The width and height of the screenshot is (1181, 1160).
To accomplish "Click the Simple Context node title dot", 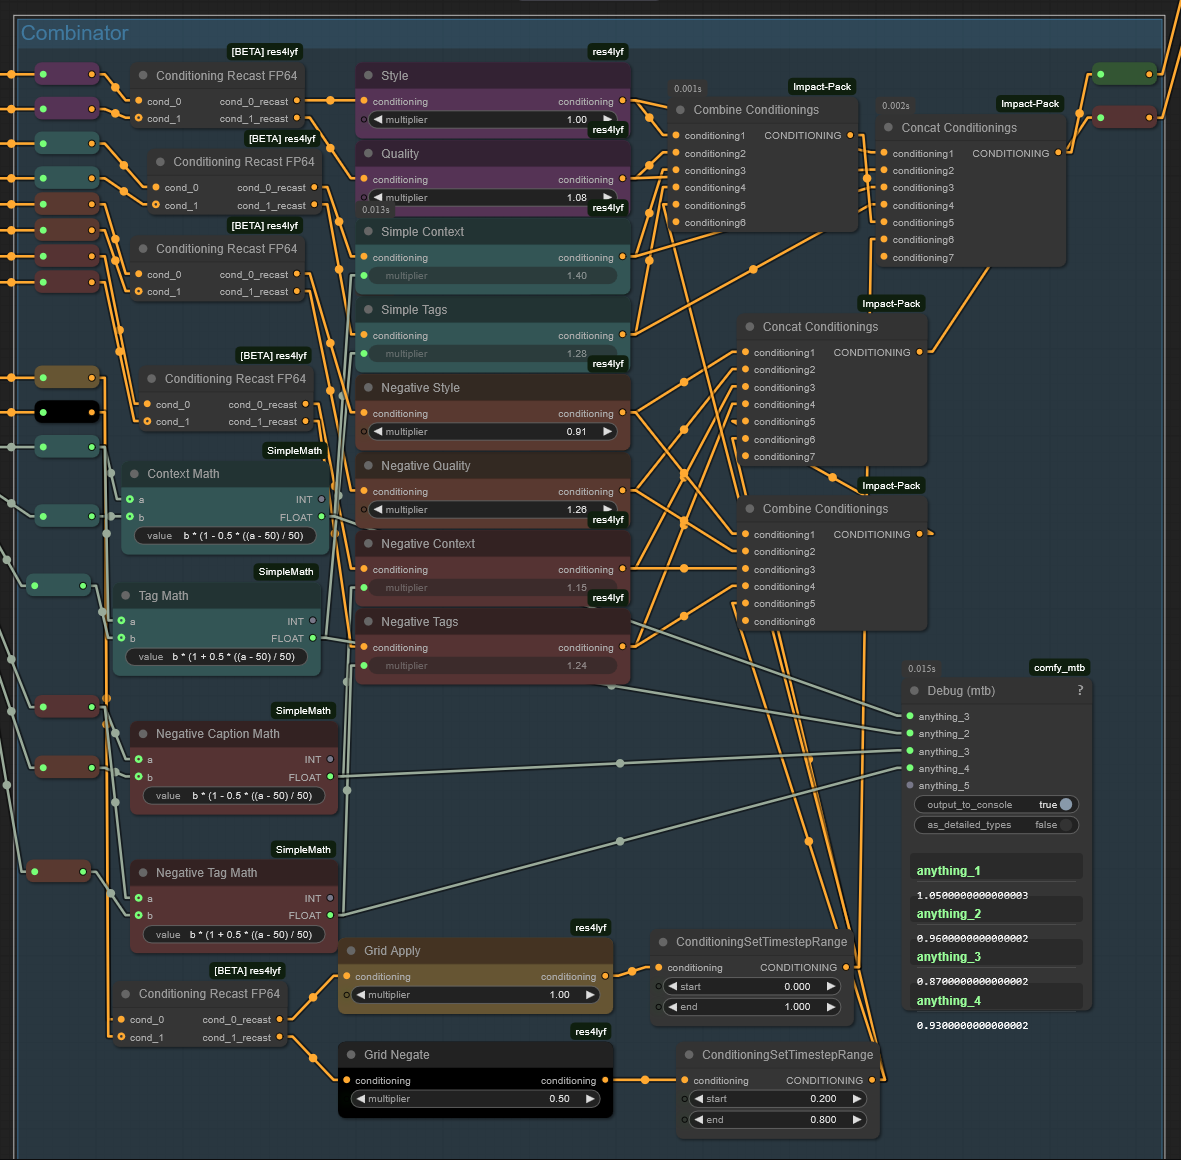I will coord(368,232).
